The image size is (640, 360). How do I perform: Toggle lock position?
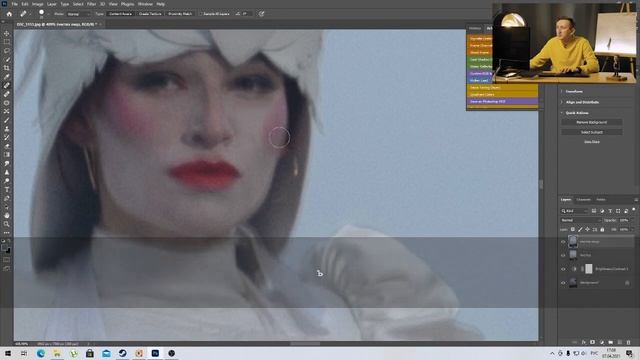point(587,229)
